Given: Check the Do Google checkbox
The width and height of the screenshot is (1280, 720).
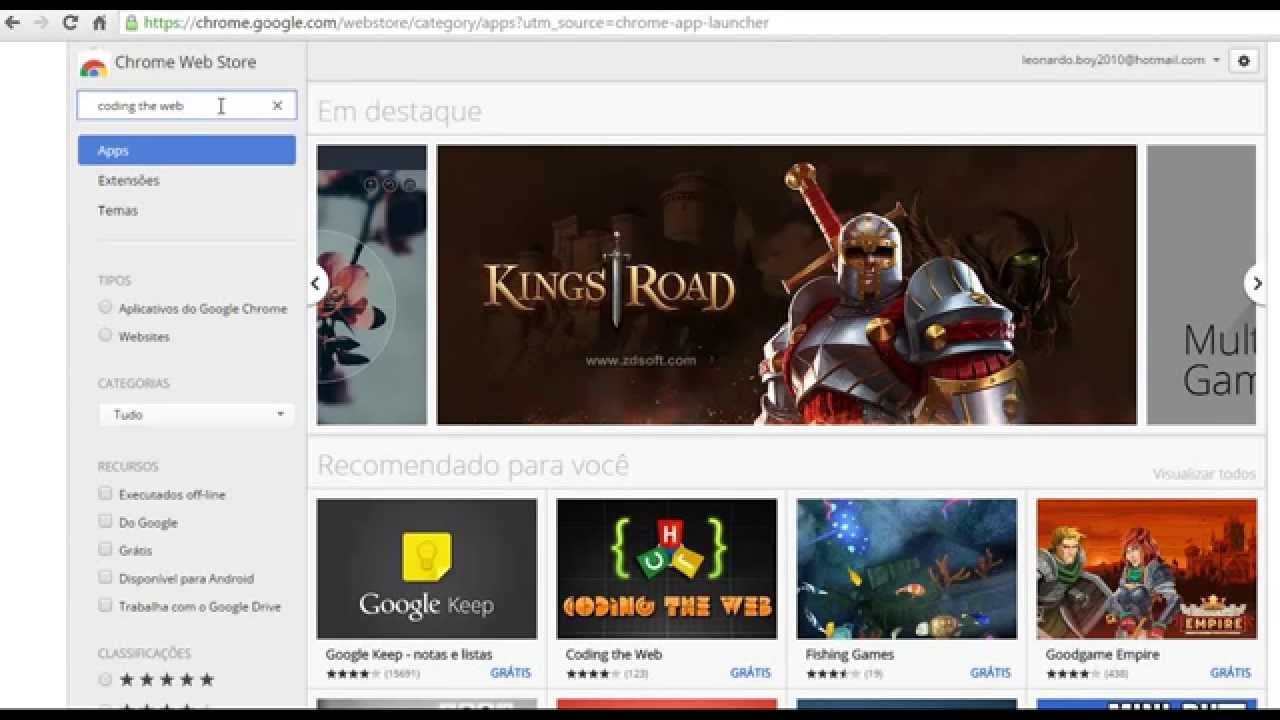Looking at the screenshot, I should (x=105, y=521).
